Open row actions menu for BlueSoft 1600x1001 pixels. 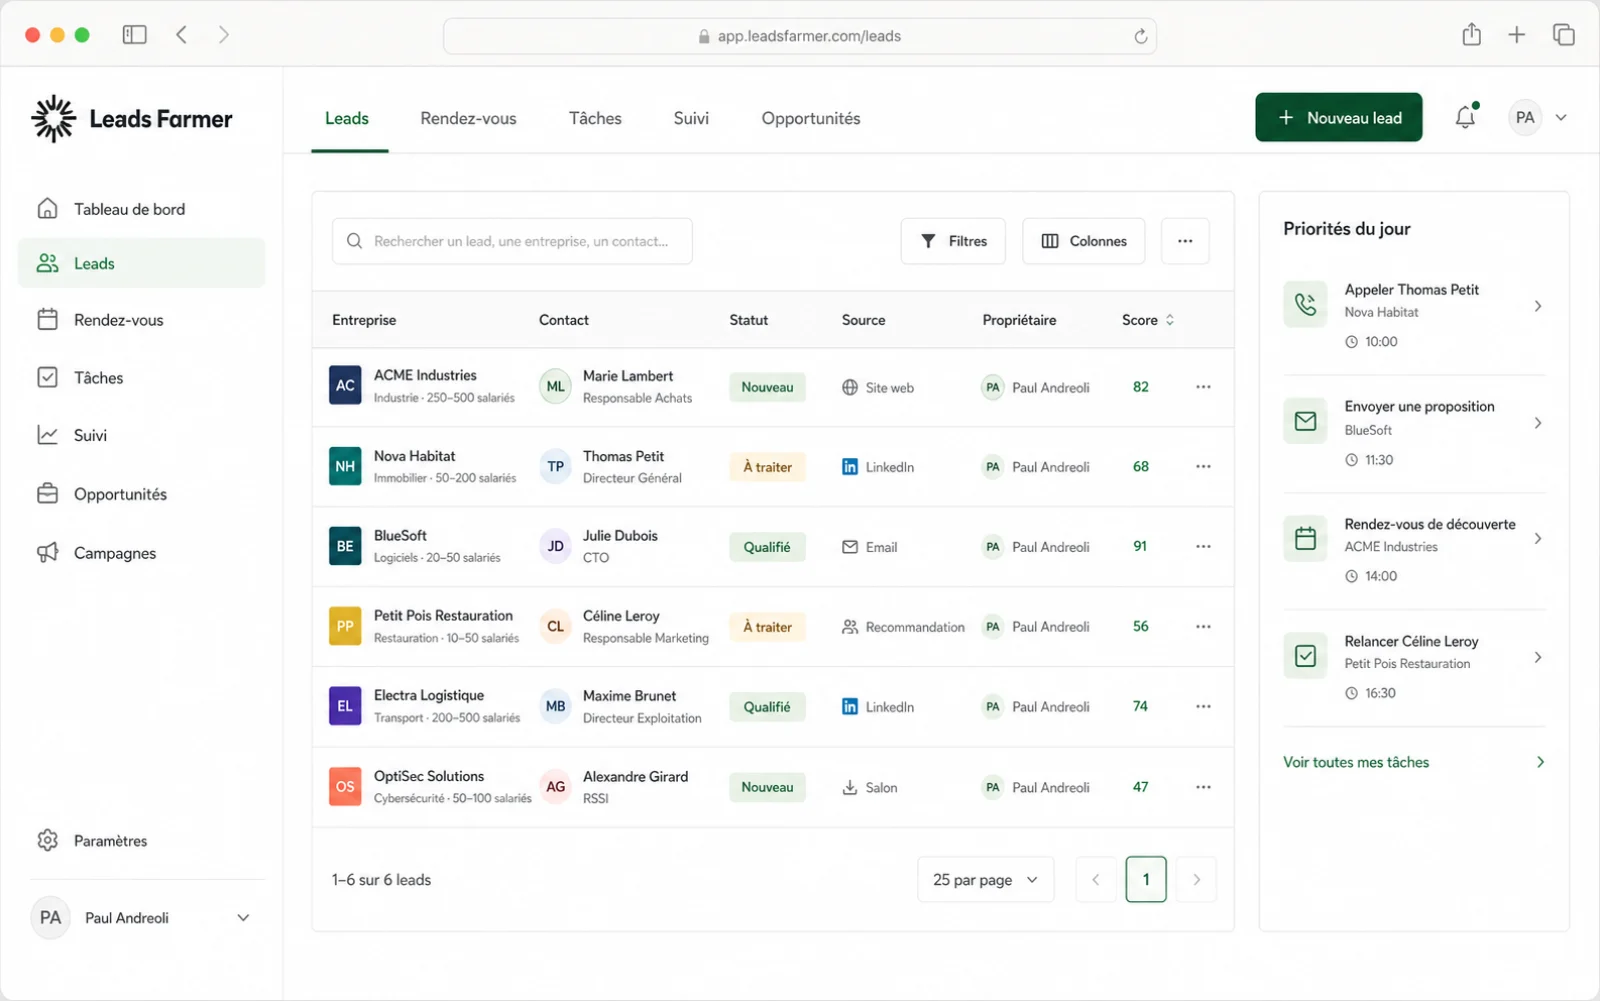coord(1203,547)
